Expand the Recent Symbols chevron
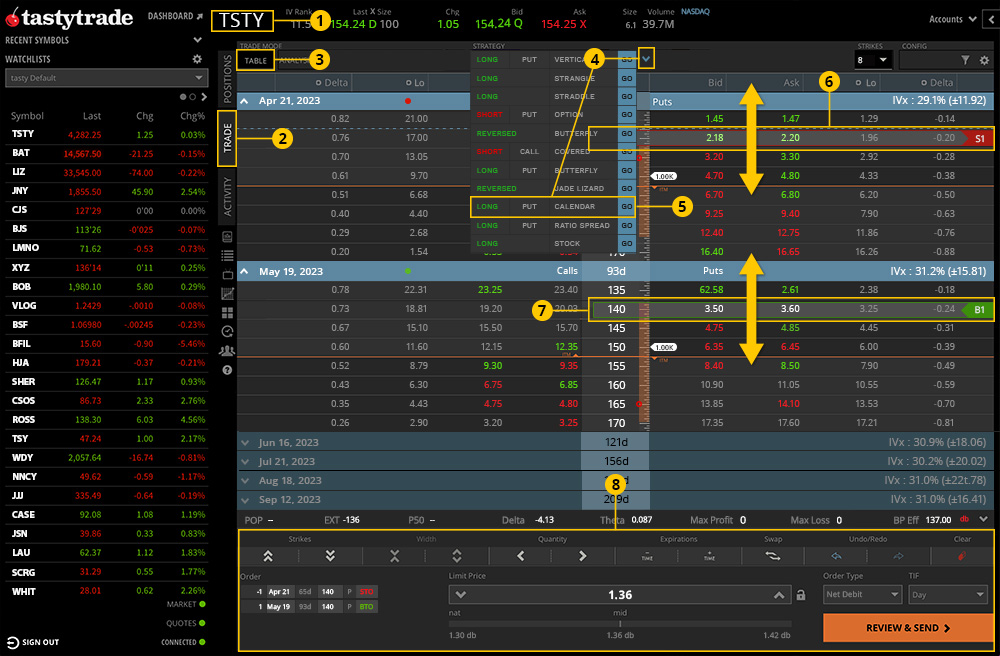Image resolution: width=1000 pixels, height=656 pixels. pos(197,40)
